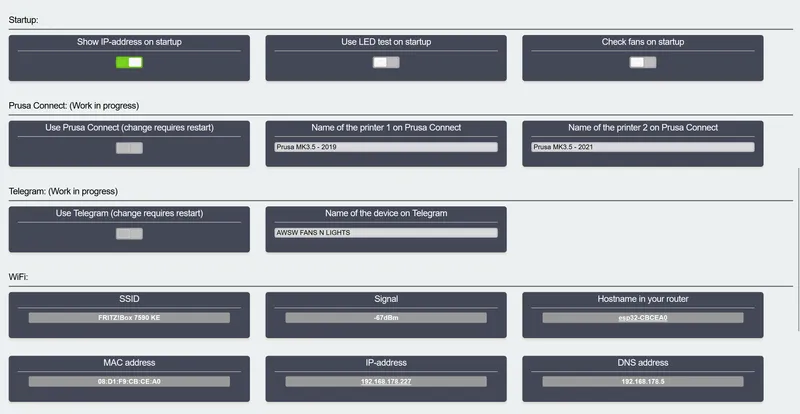Select MAC address value 08:D1:F9:CB:CE:A0
This screenshot has height=414, width=800.
click(x=129, y=382)
